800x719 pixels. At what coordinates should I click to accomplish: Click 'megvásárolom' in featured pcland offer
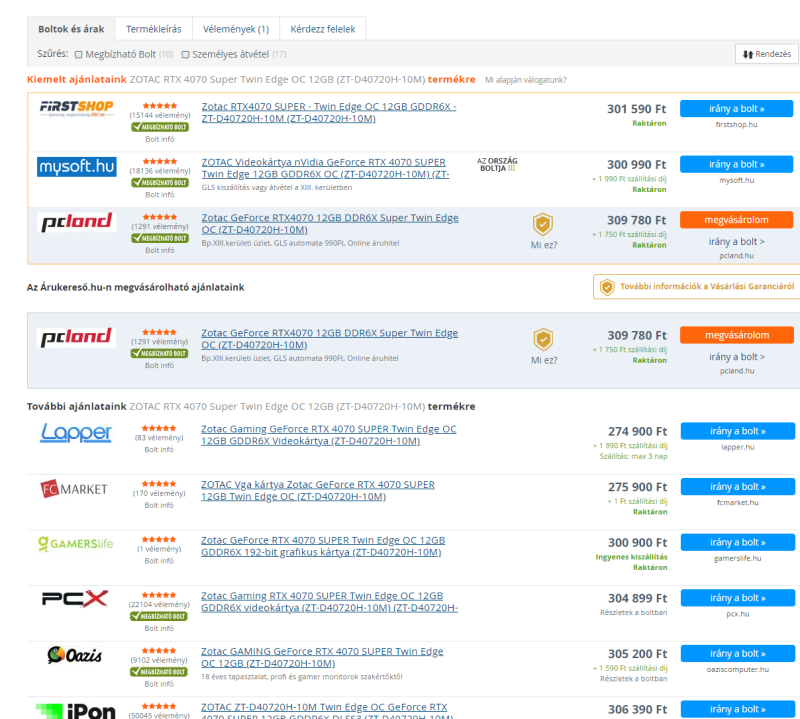tap(736, 220)
